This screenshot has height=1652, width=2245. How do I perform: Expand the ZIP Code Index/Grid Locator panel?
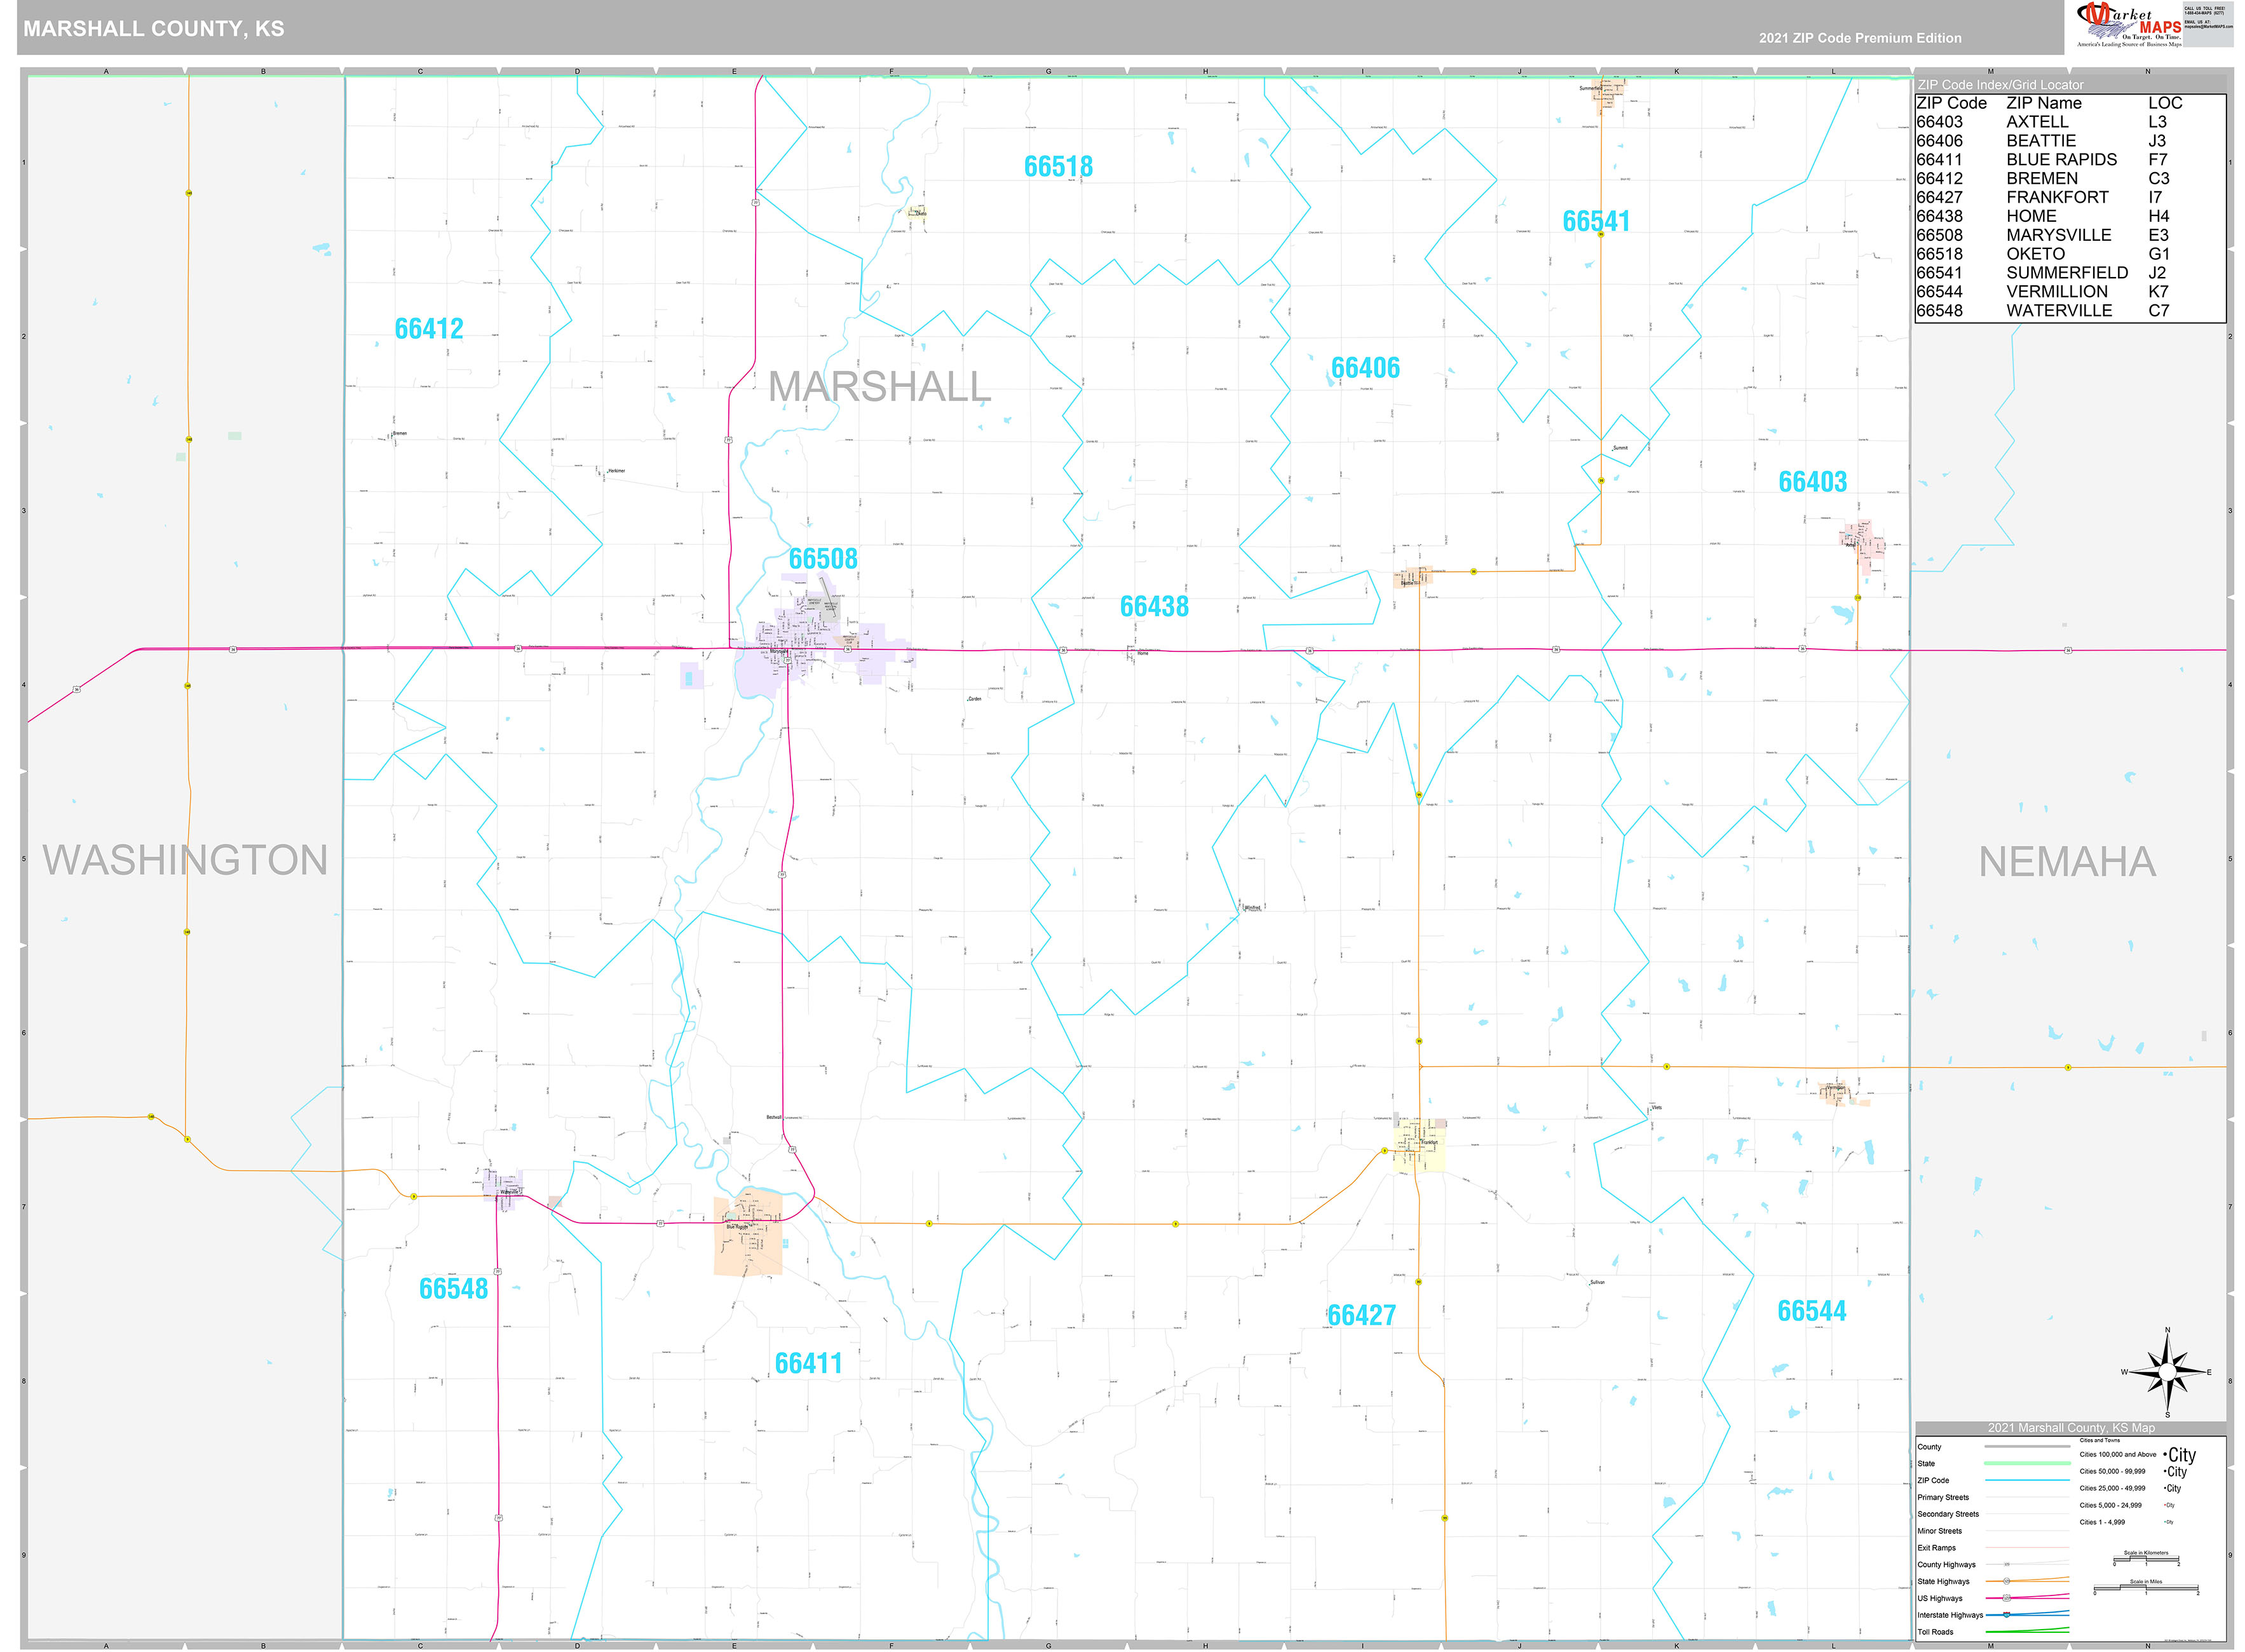pyautogui.click(x=1999, y=84)
